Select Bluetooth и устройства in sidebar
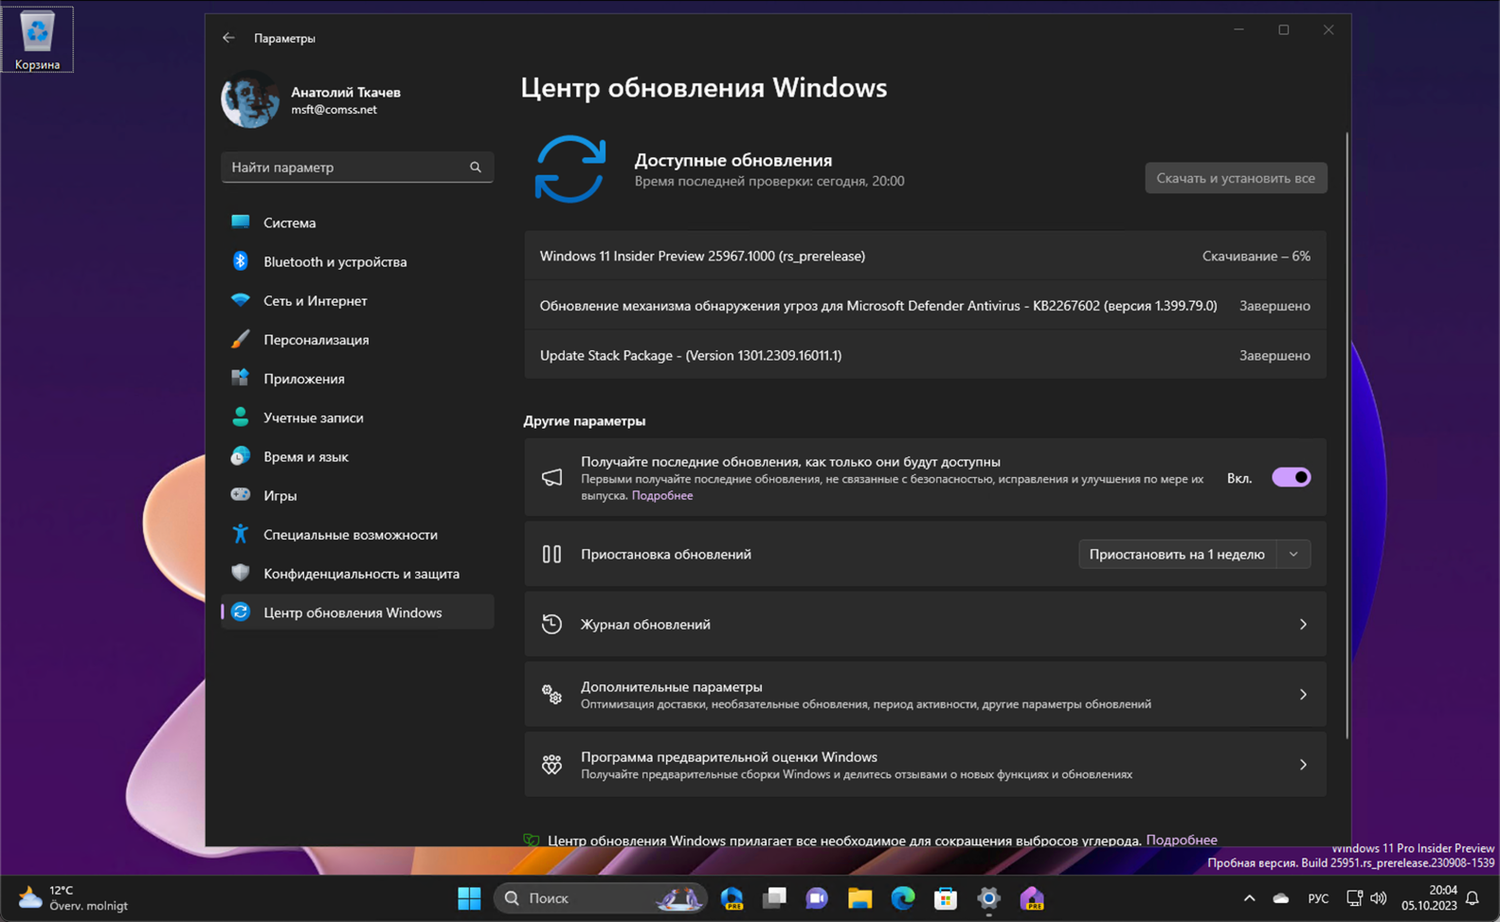The height and width of the screenshot is (922, 1500). pyautogui.click(x=335, y=261)
